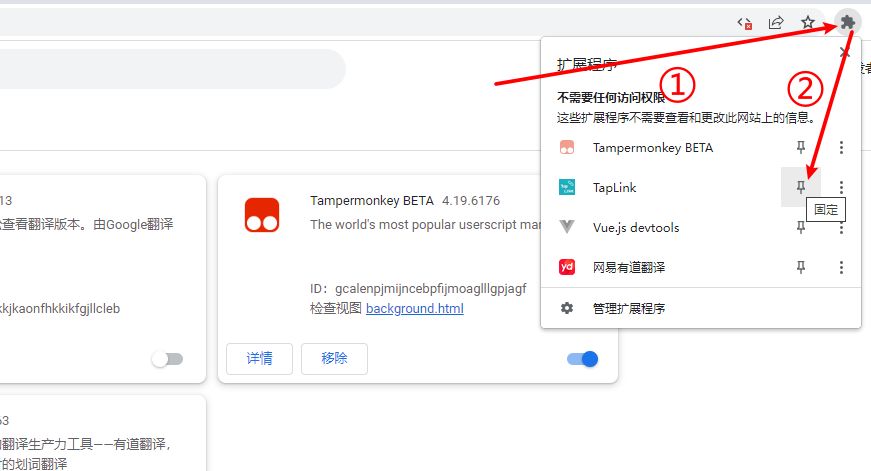Click the 扩展程序 popup title
This screenshot has height=471, width=871.
point(587,65)
